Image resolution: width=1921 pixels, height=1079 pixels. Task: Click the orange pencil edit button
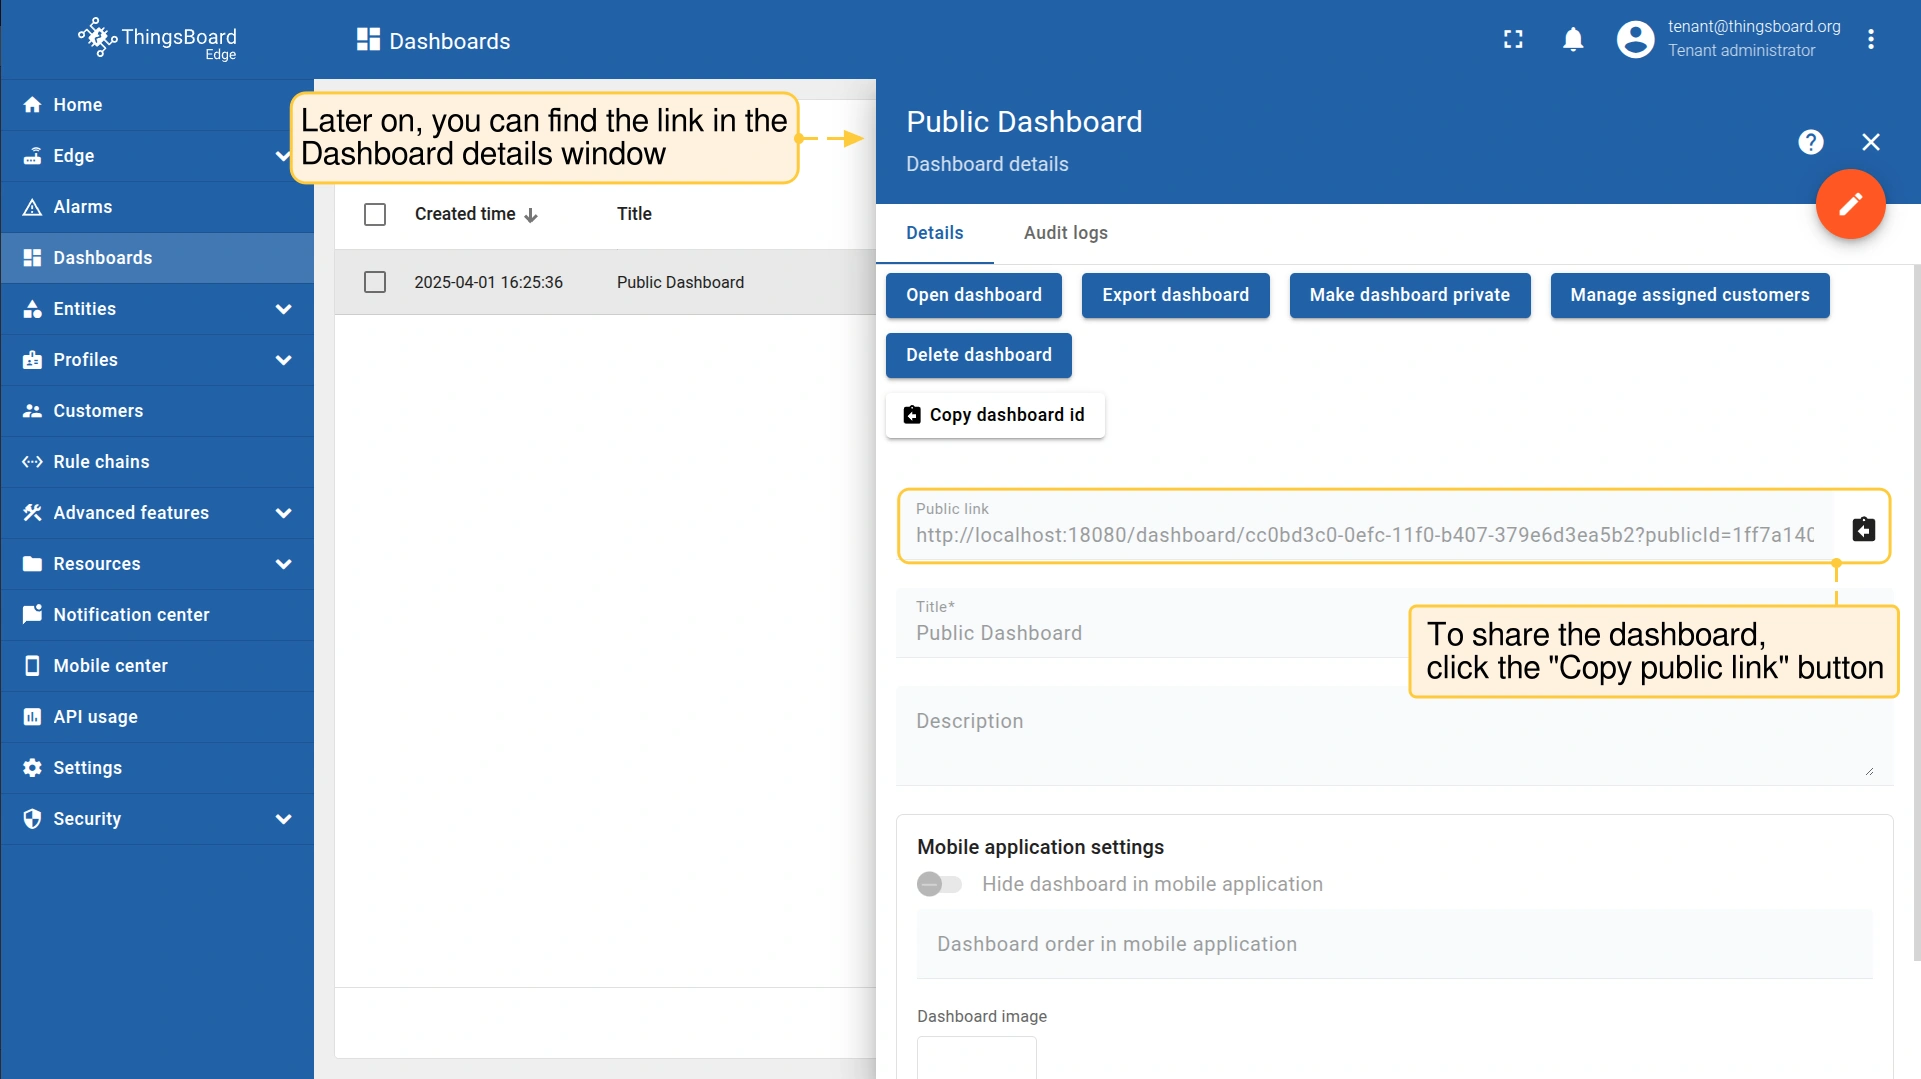pos(1850,205)
